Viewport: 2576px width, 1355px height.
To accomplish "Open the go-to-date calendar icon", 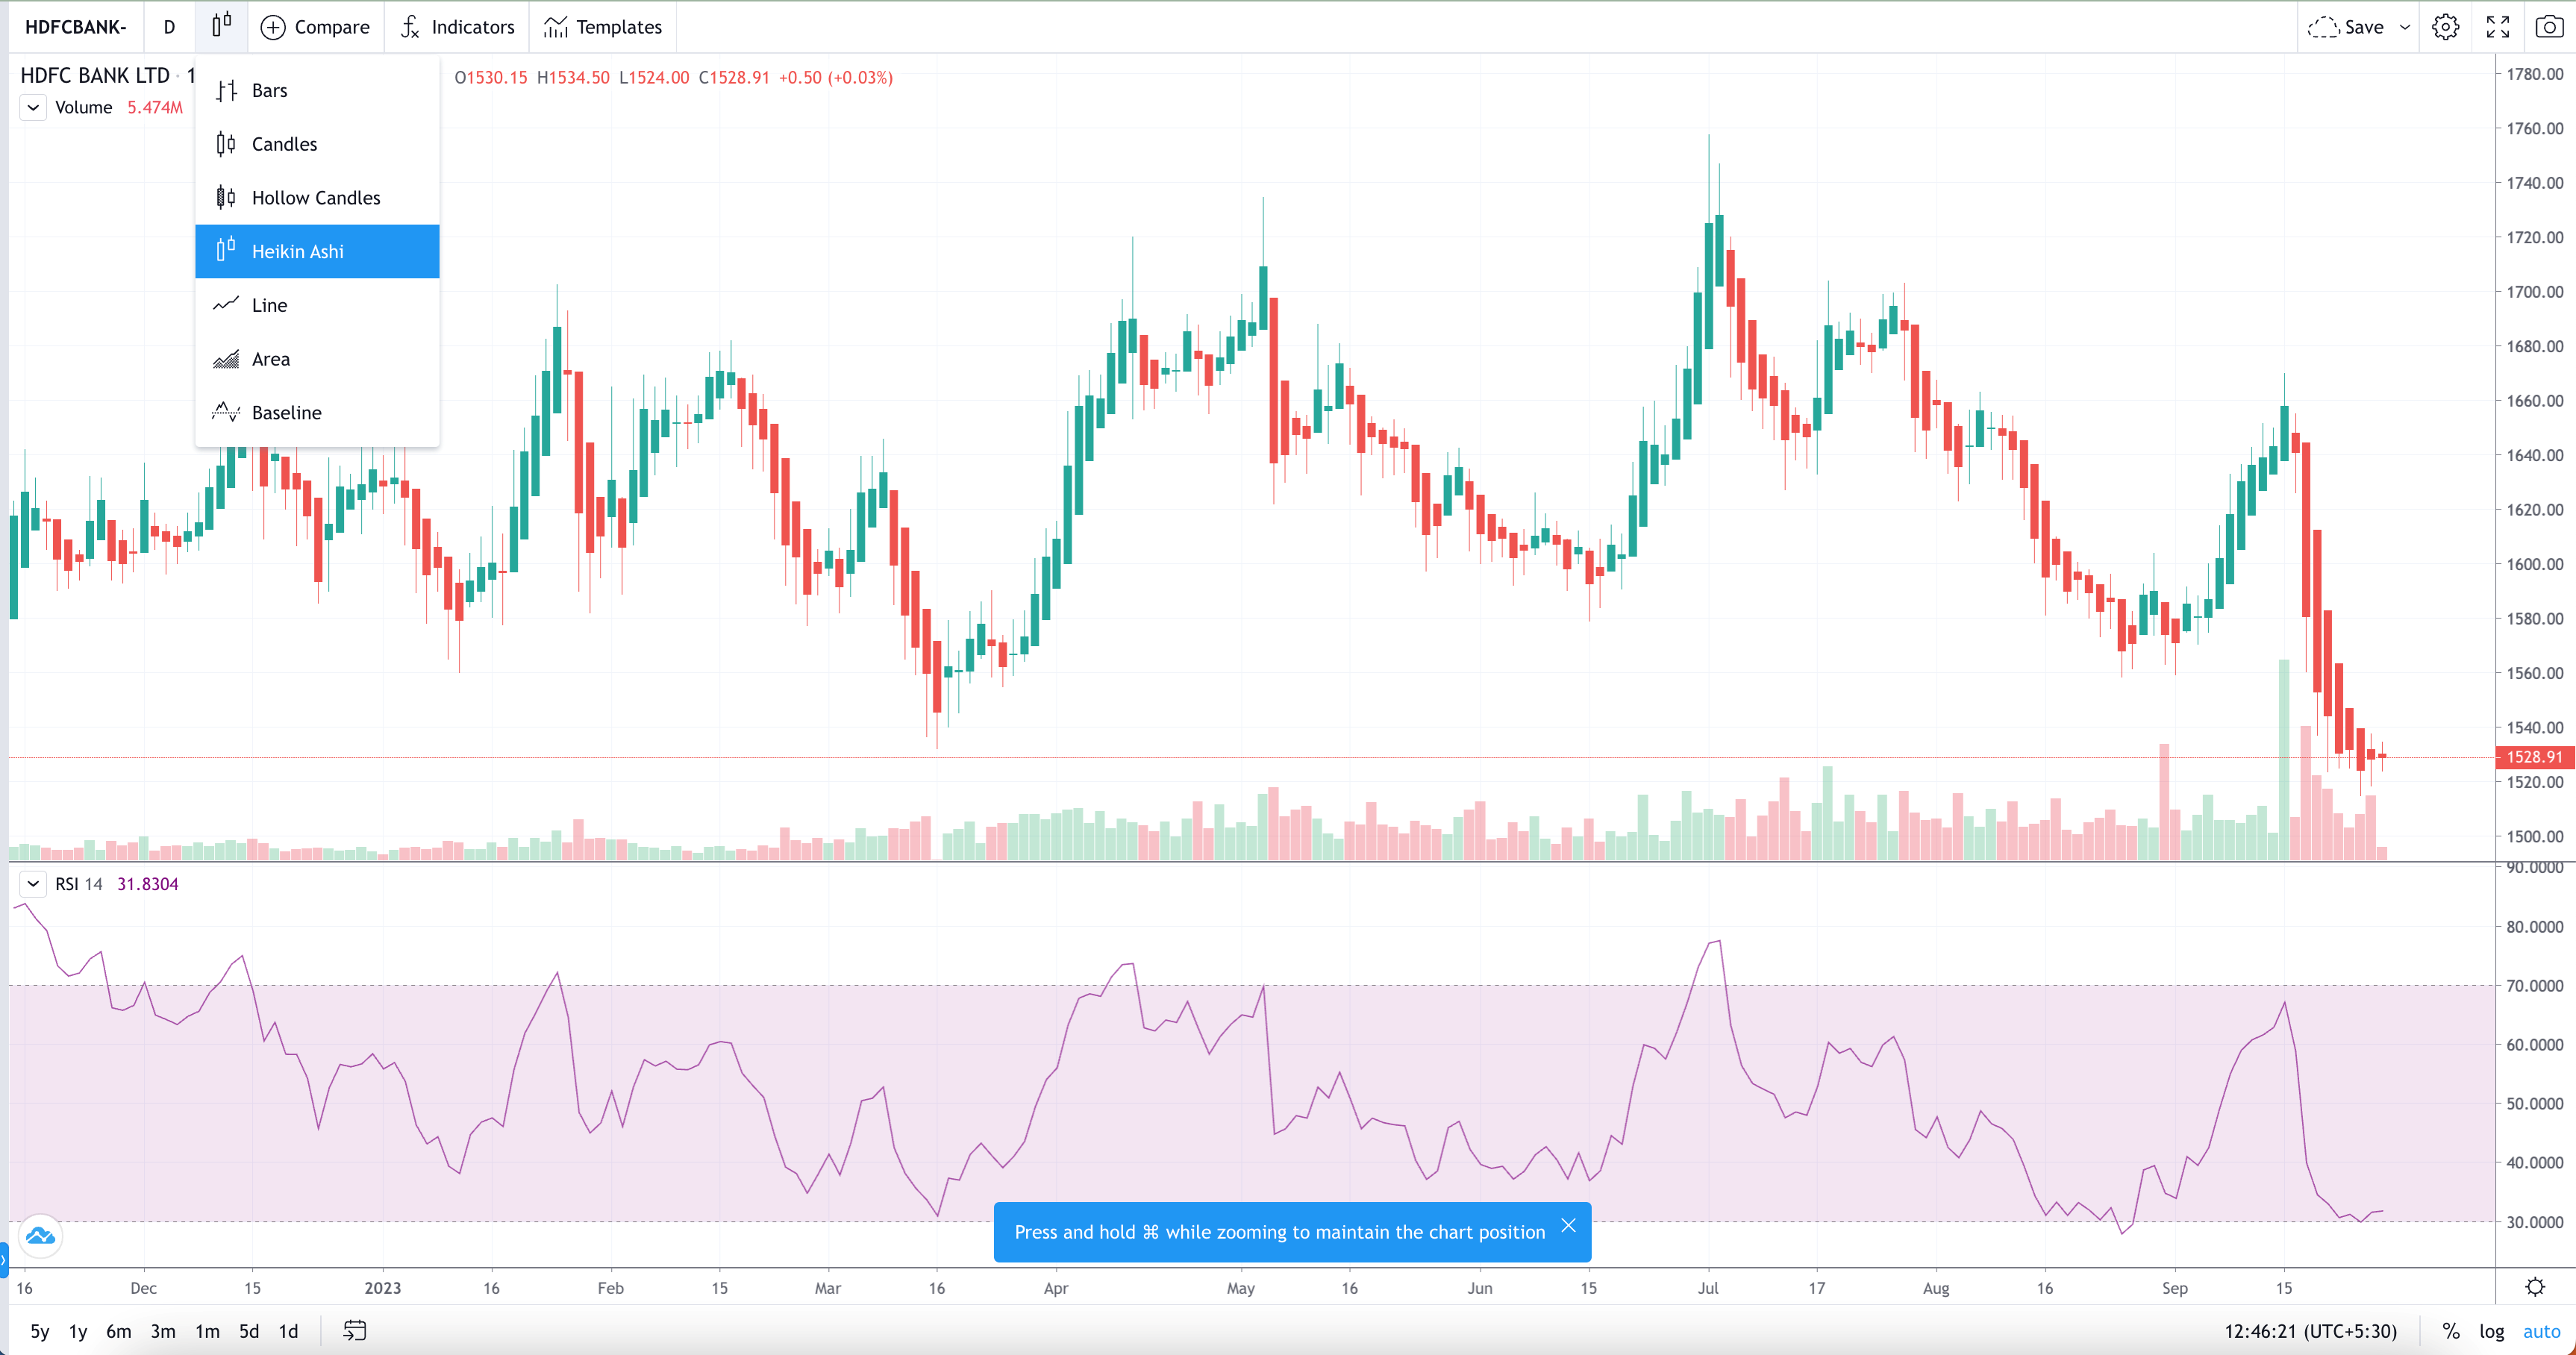I will click(354, 1330).
